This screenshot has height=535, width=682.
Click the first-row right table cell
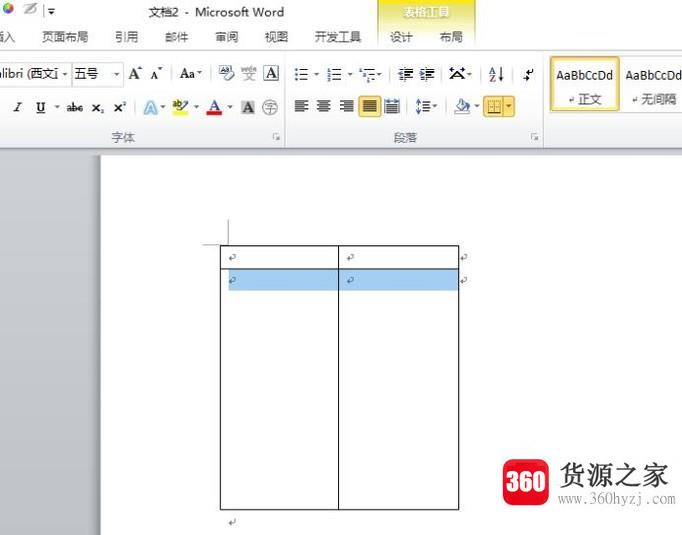click(x=398, y=257)
